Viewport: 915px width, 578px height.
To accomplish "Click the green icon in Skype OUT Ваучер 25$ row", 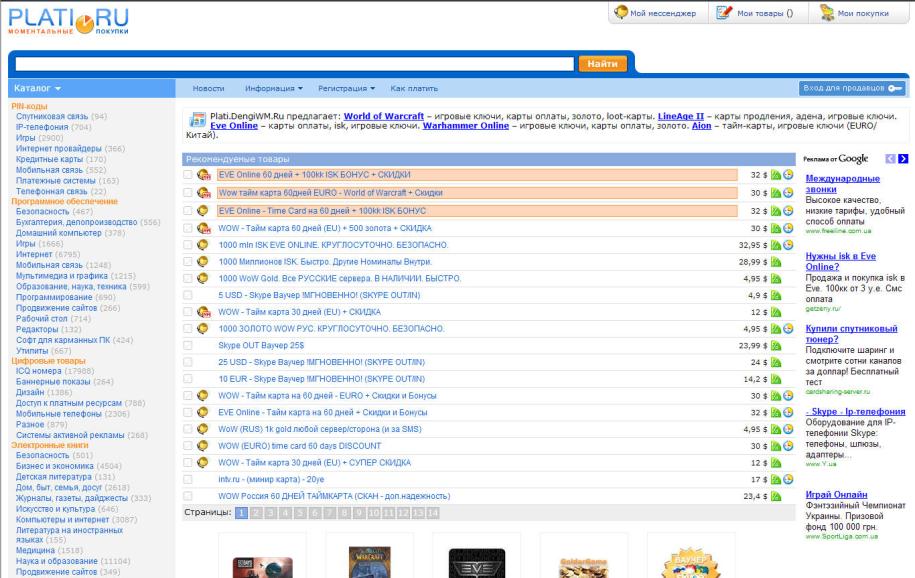I will pyautogui.click(x=776, y=346).
